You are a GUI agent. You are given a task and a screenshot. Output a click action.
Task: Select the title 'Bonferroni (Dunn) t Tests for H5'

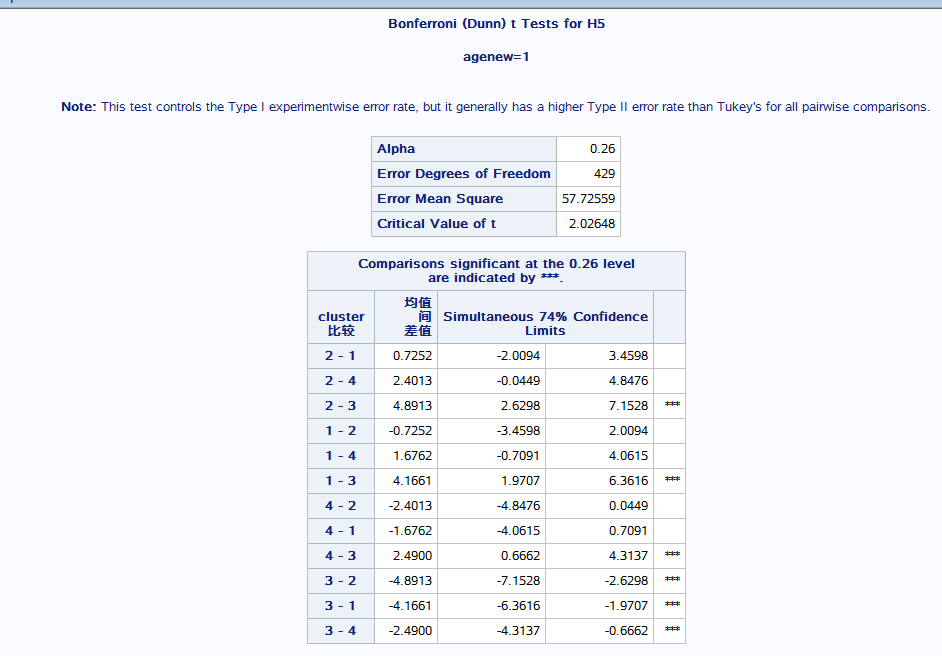(x=496, y=23)
